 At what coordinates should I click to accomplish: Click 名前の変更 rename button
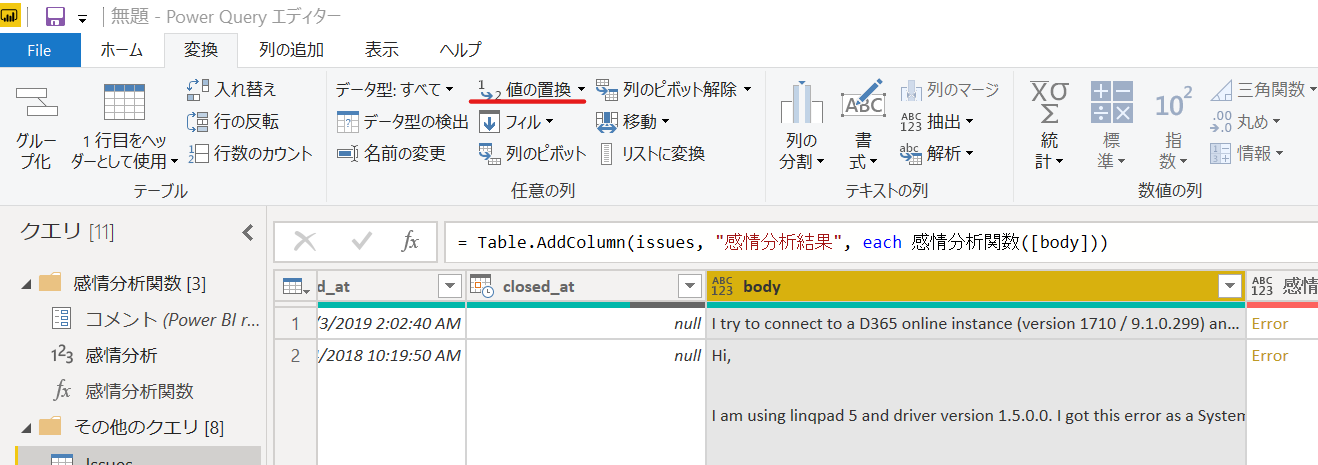(x=391, y=154)
